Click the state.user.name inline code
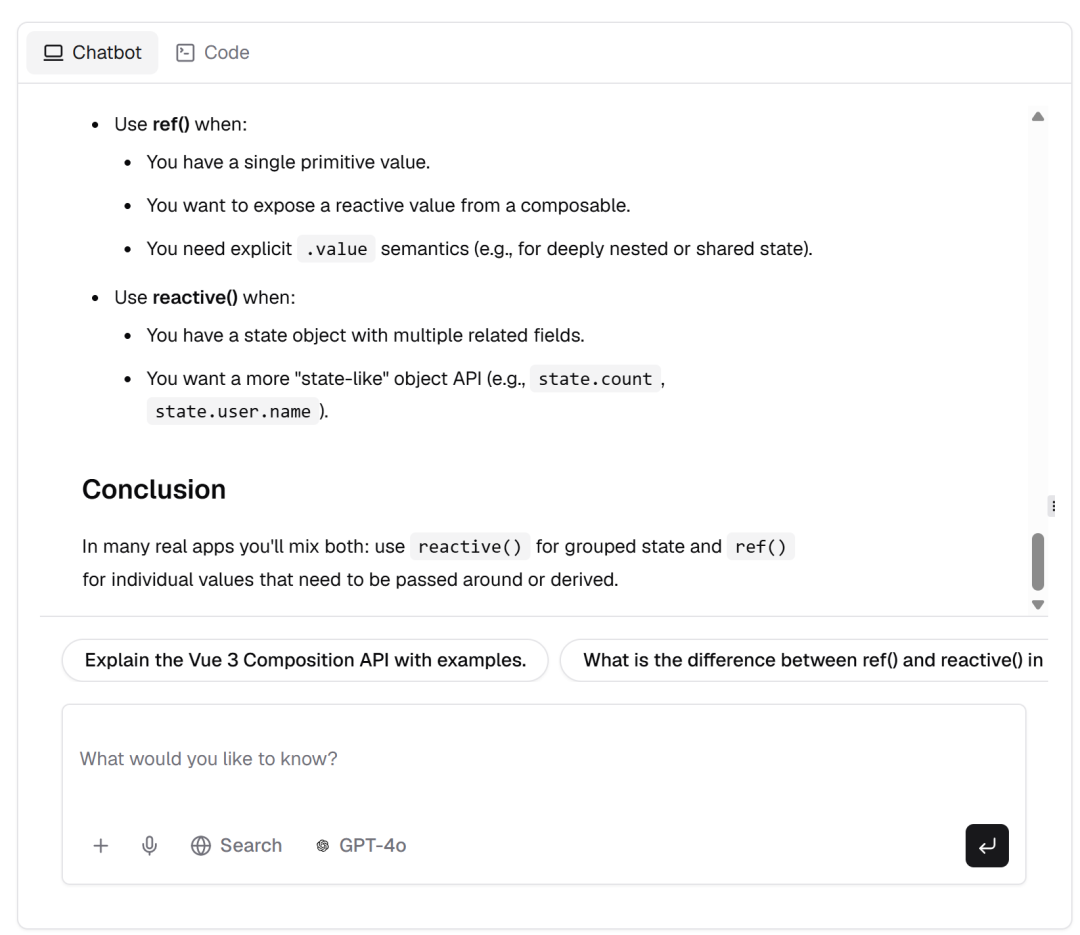This screenshot has height=935, width=1080. tap(233, 411)
